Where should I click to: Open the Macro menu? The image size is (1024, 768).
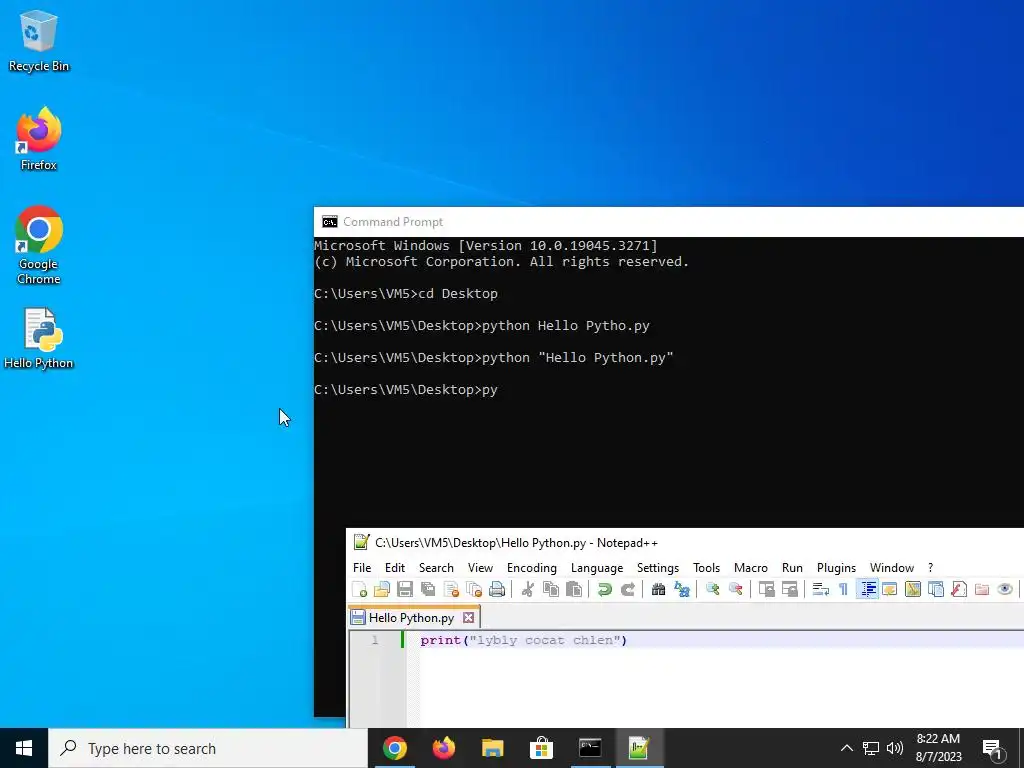click(750, 568)
